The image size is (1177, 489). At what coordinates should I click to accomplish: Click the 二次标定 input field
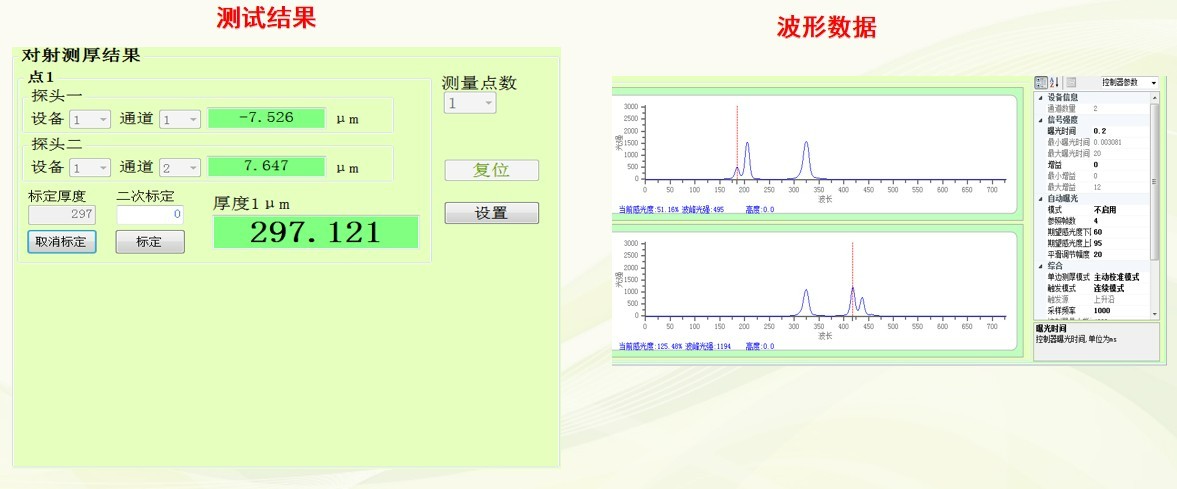(x=149, y=214)
